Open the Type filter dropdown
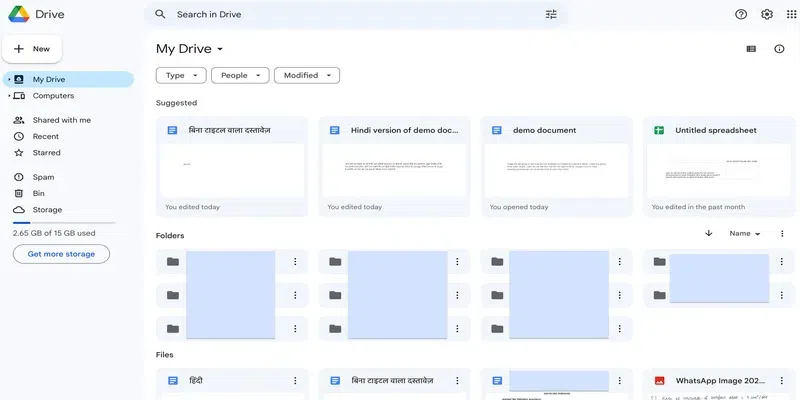Viewport: 800px width, 400px height. [x=181, y=75]
